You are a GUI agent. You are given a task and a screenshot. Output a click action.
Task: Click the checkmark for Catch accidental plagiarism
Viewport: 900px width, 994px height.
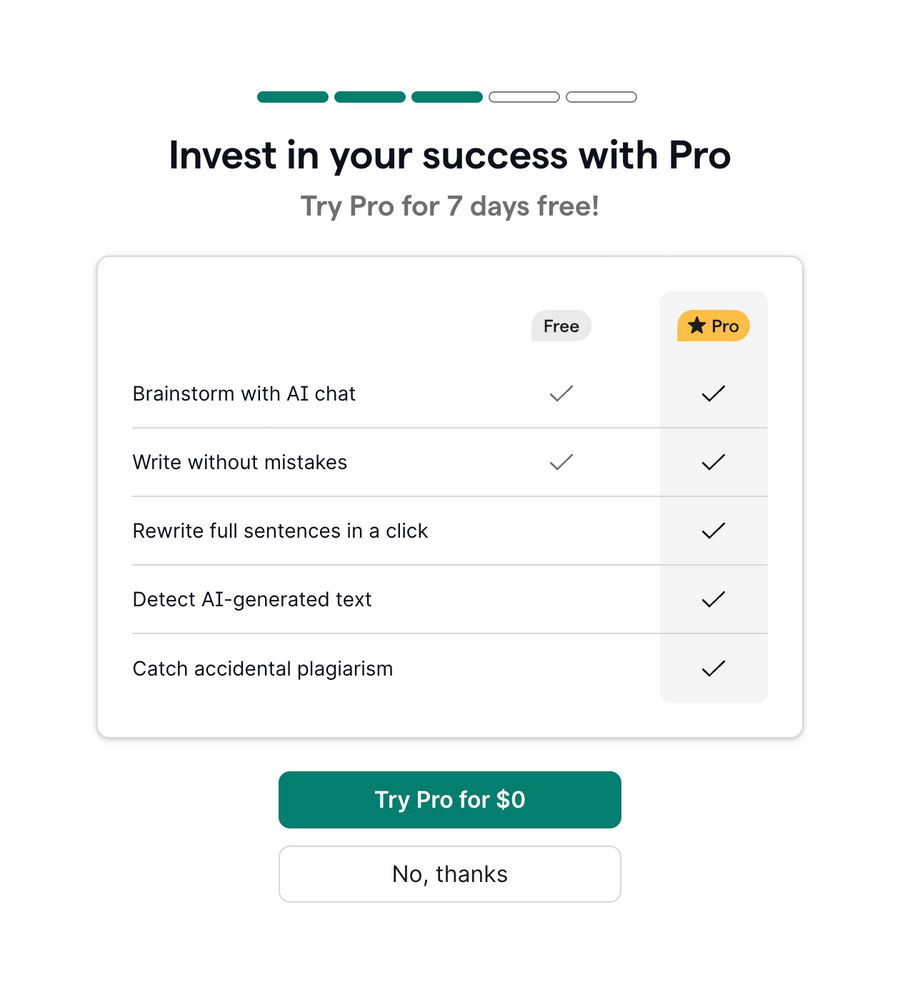click(713, 668)
